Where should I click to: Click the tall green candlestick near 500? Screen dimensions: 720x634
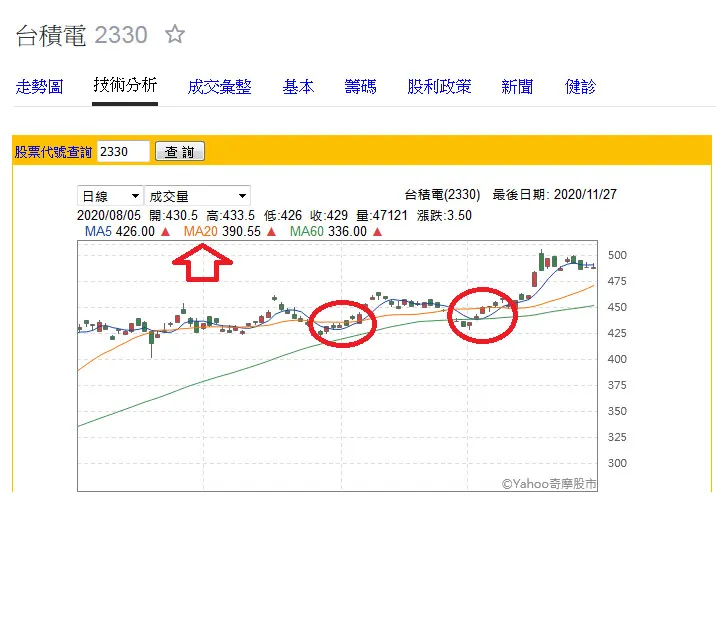tap(541, 261)
